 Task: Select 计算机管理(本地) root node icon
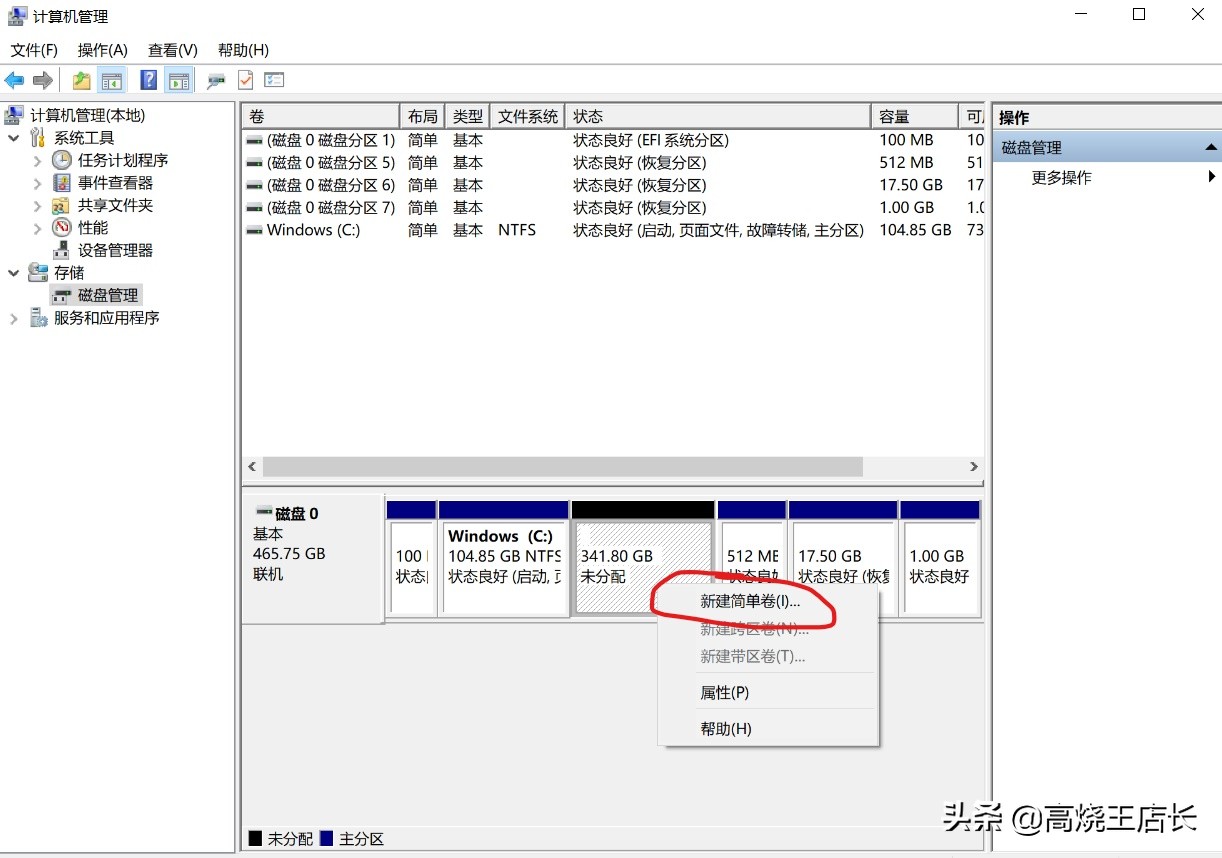16,115
